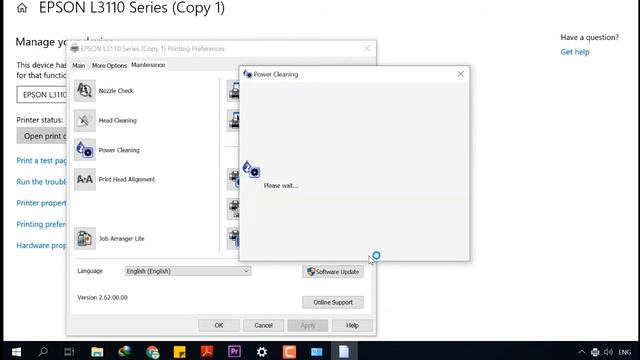Open the Job Arranger Lite icon
This screenshot has width=640, height=360.
[84, 238]
